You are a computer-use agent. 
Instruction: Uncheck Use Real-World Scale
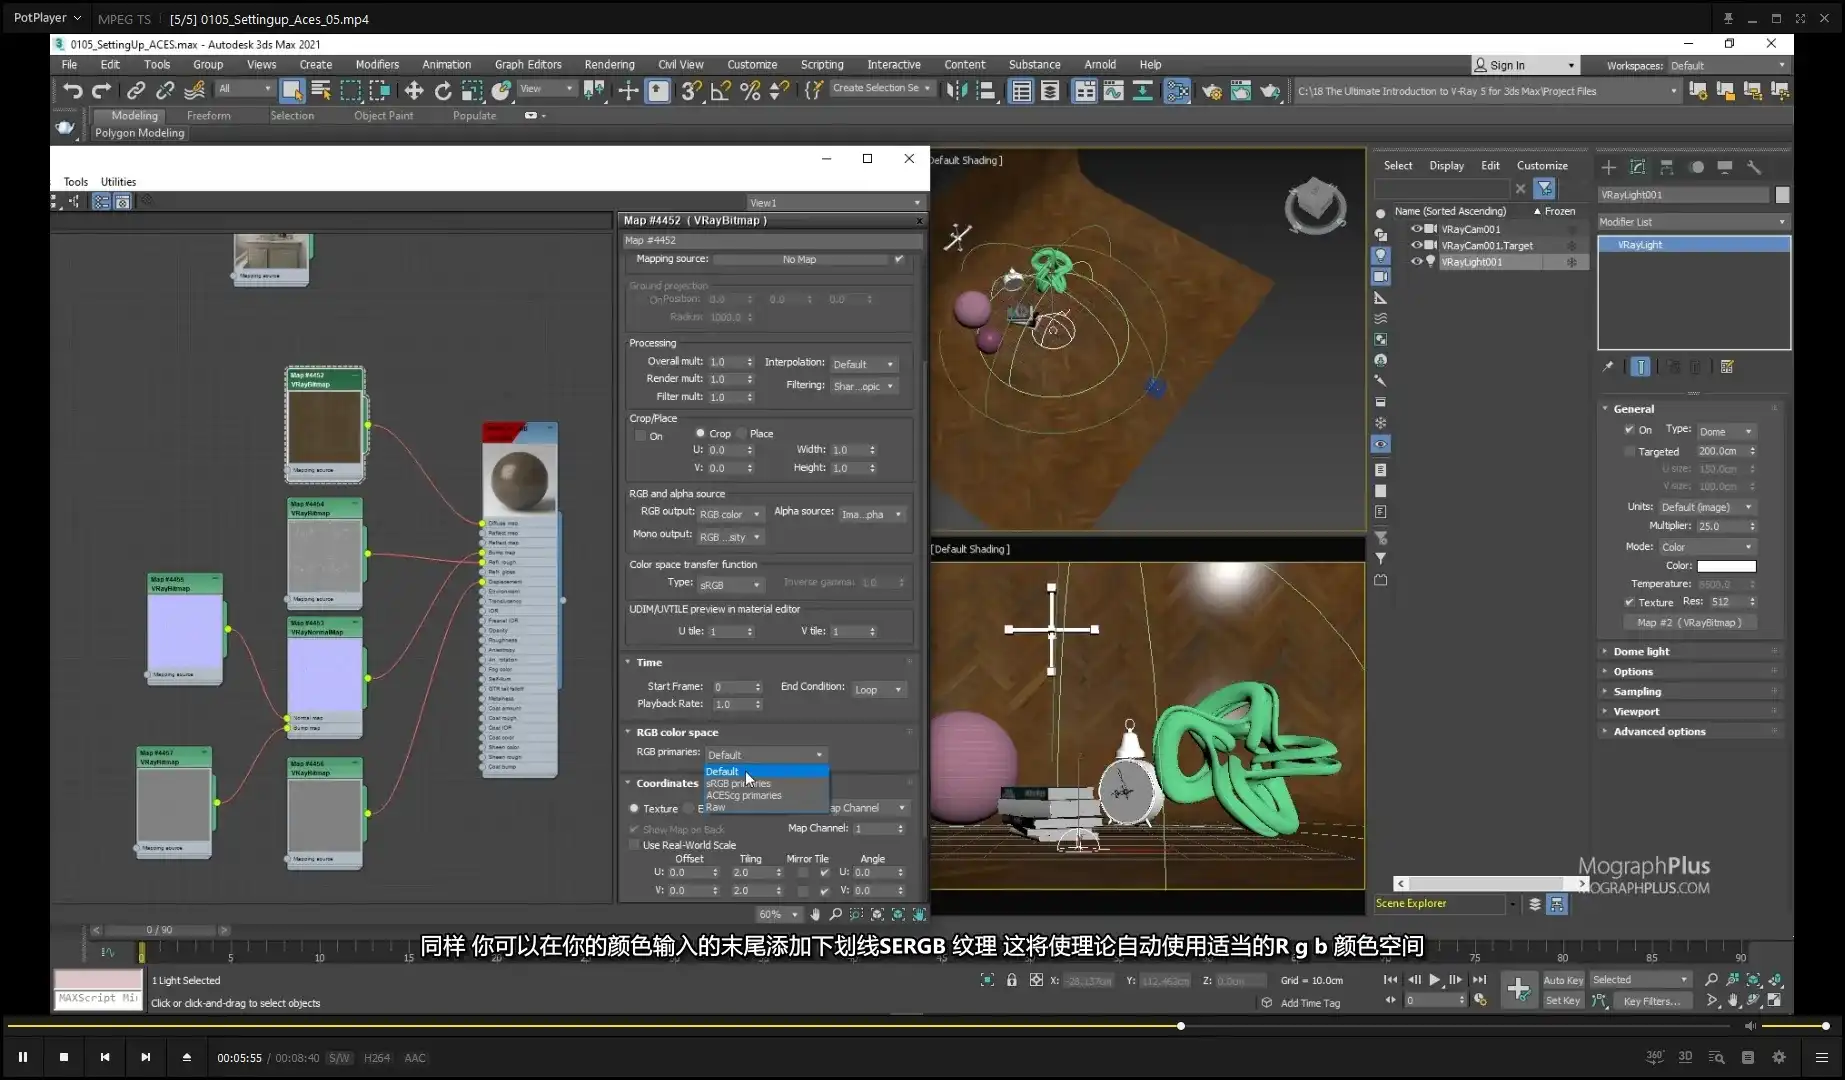coord(635,845)
